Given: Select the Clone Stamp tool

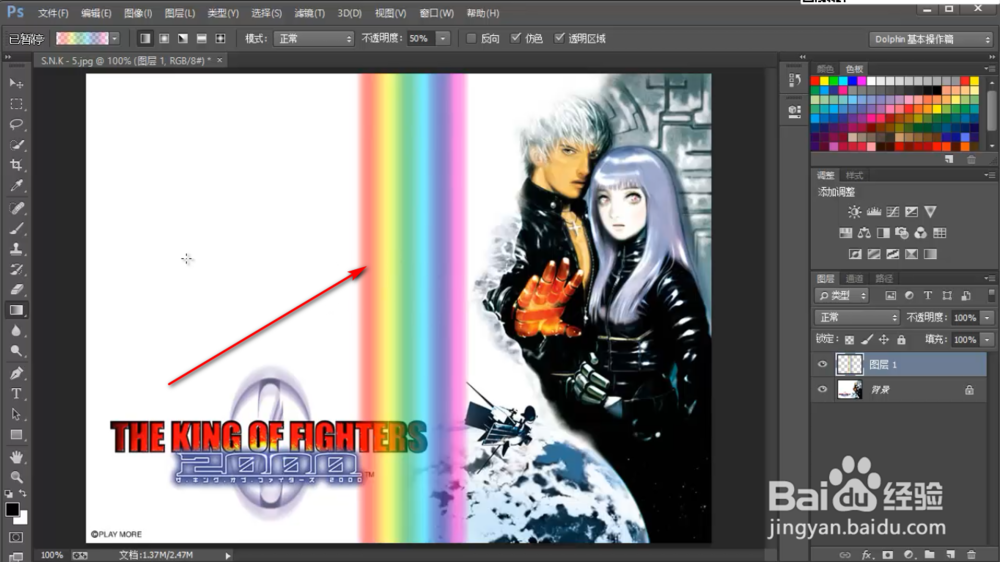Looking at the screenshot, I should click(x=16, y=249).
